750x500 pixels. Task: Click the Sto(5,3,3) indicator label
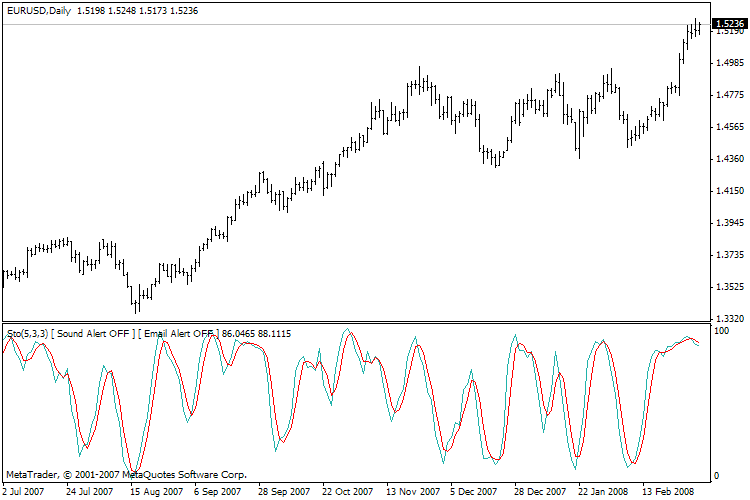click(27, 333)
